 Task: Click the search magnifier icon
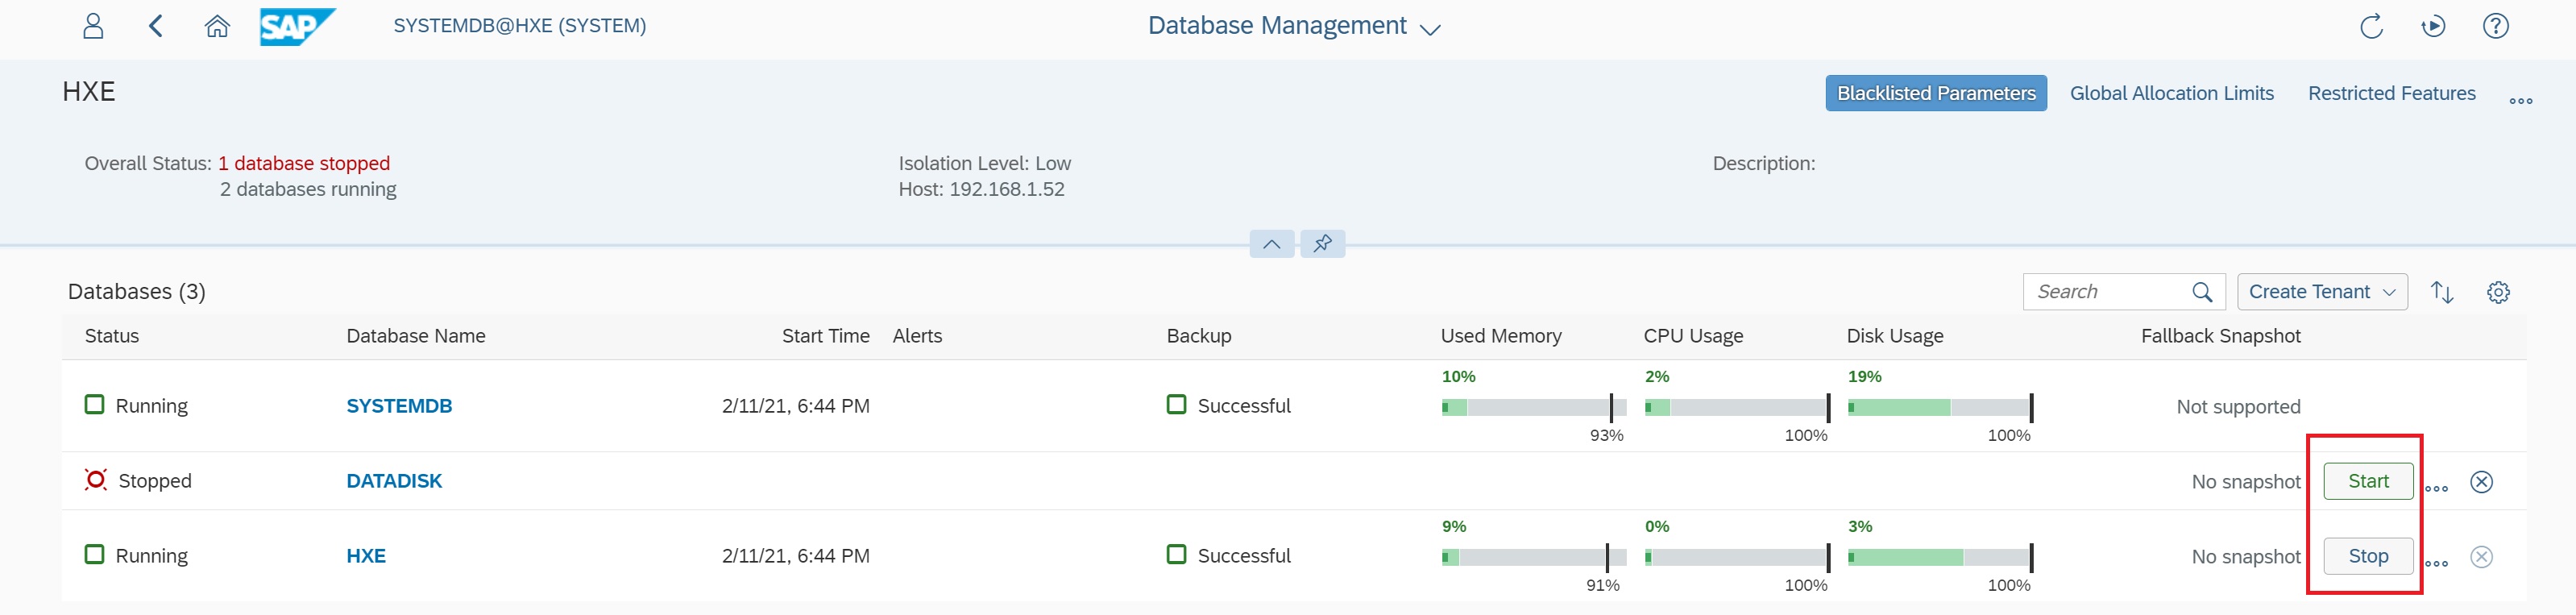click(x=2202, y=292)
